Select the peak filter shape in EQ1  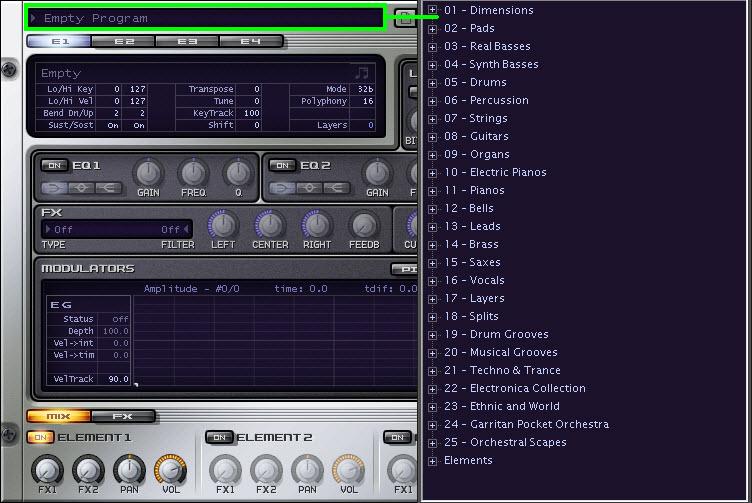point(81,188)
